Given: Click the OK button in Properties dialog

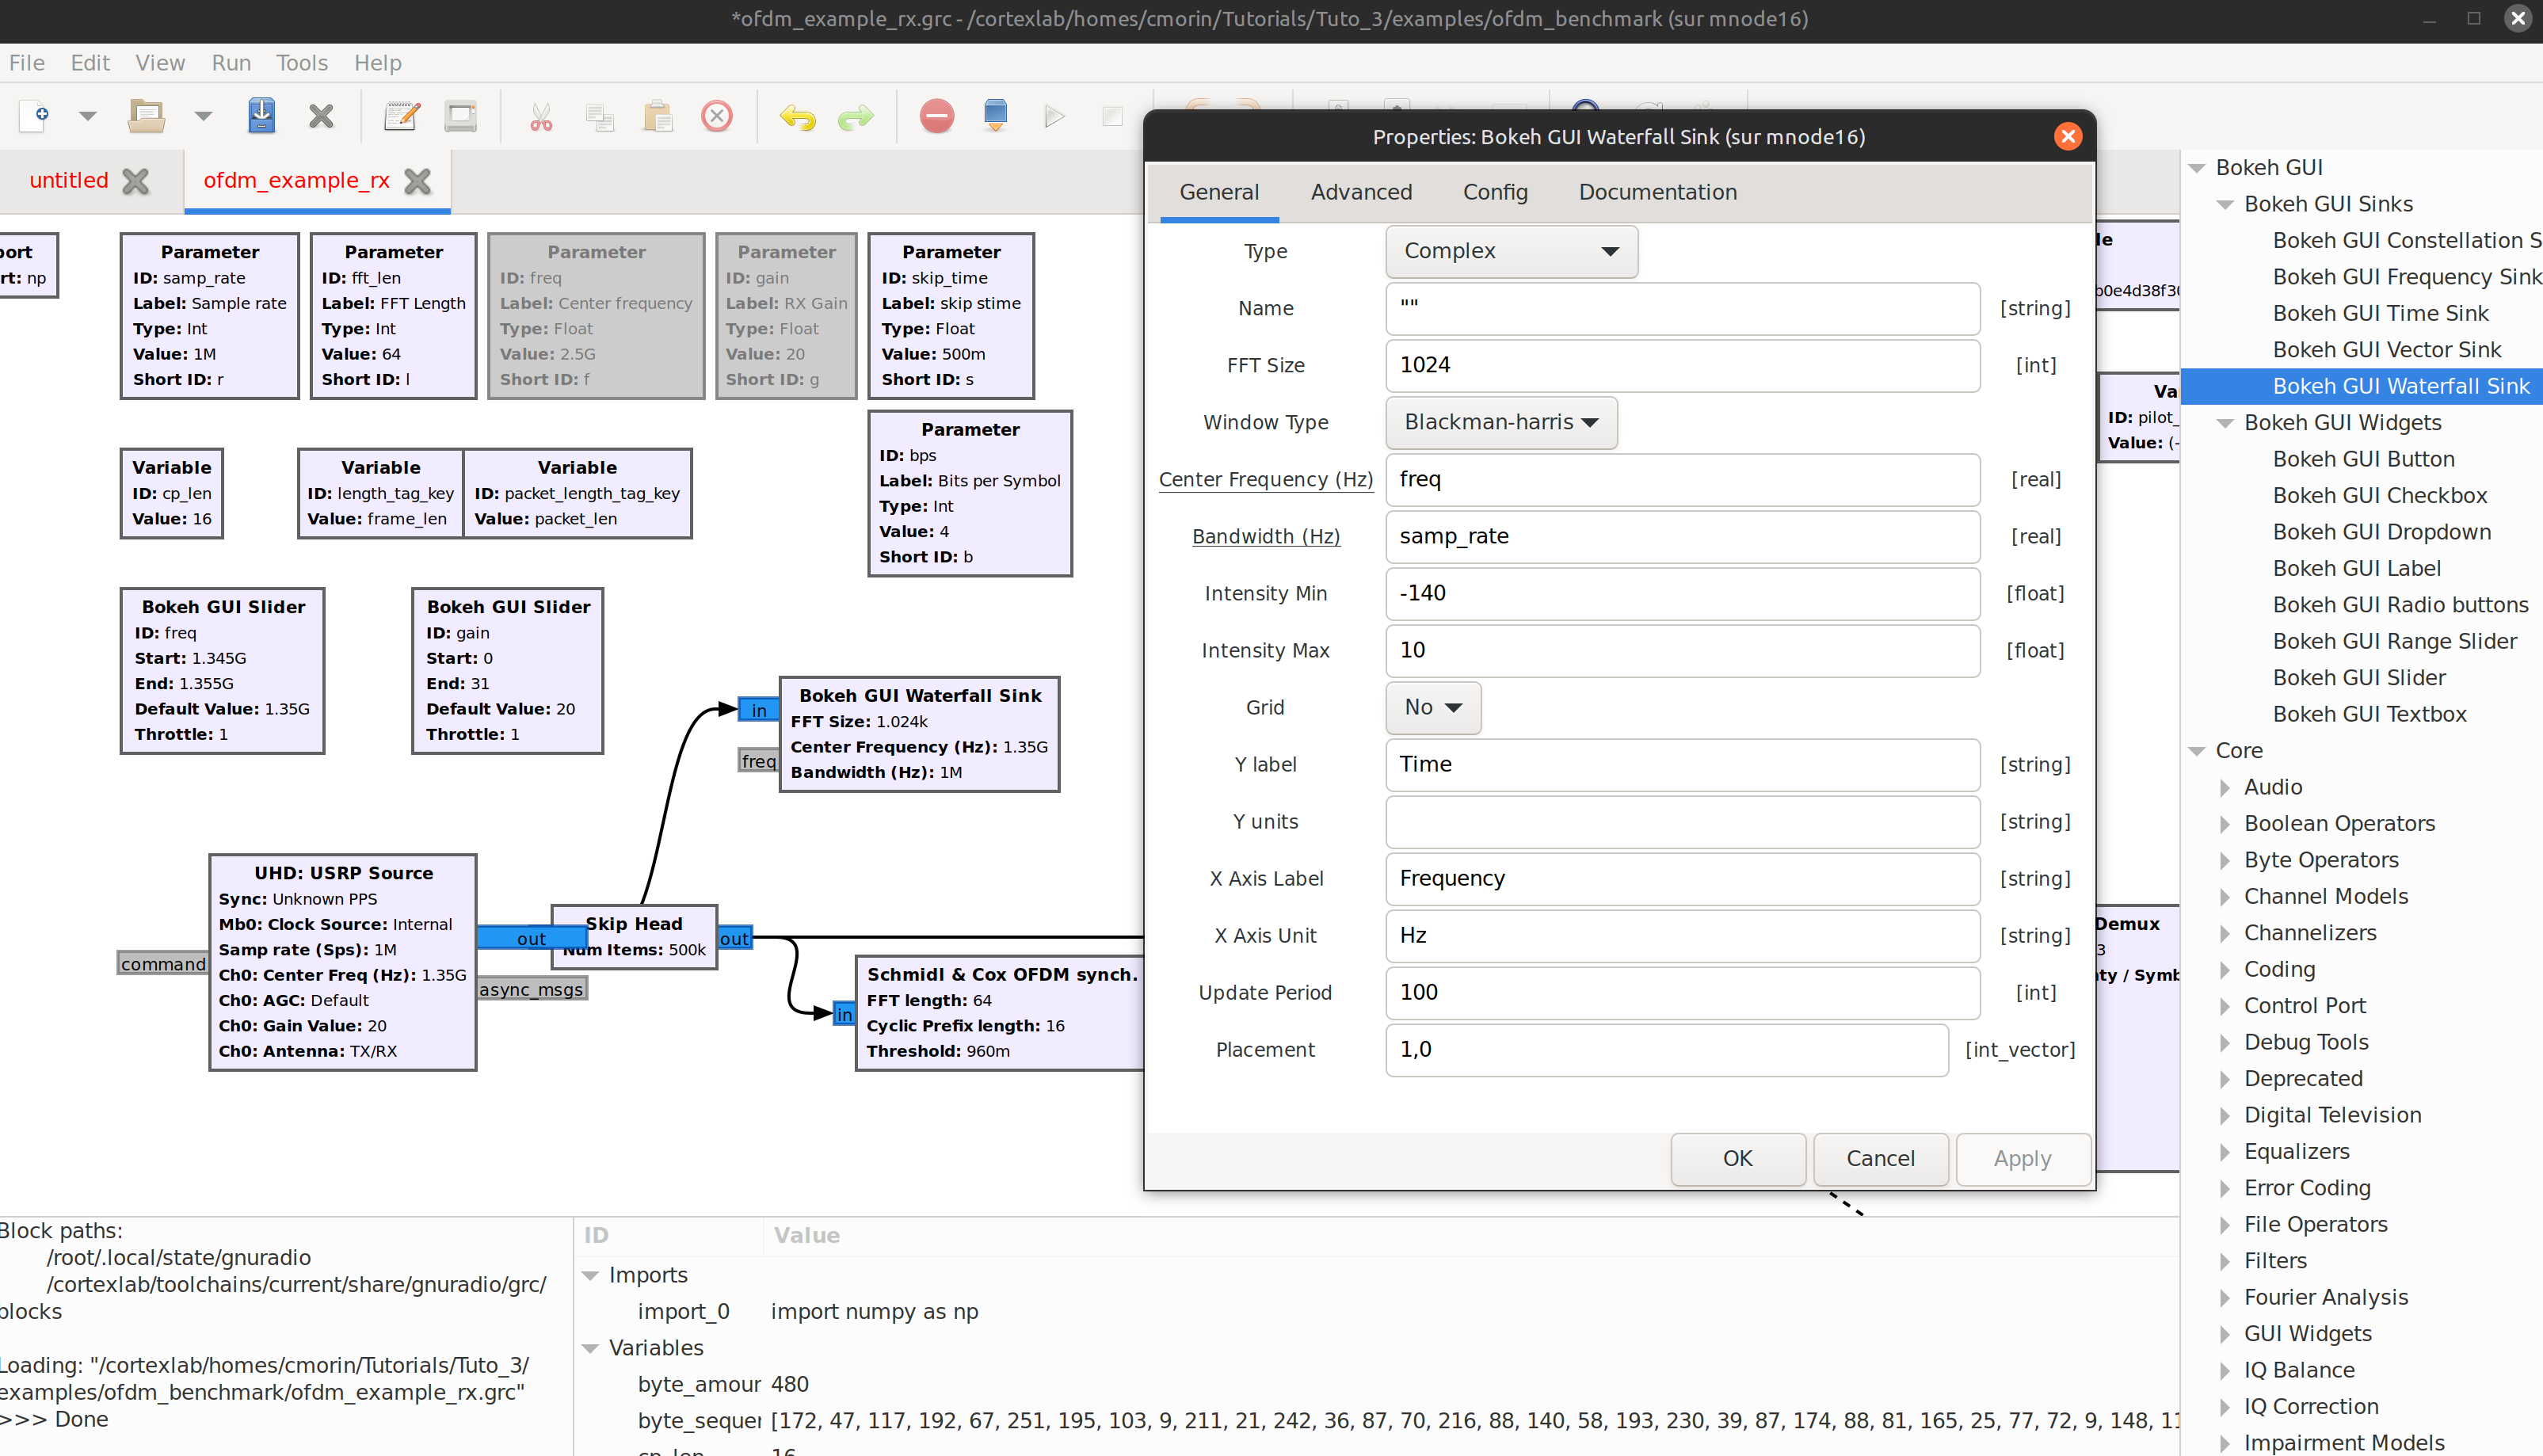Looking at the screenshot, I should click(1737, 1158).
